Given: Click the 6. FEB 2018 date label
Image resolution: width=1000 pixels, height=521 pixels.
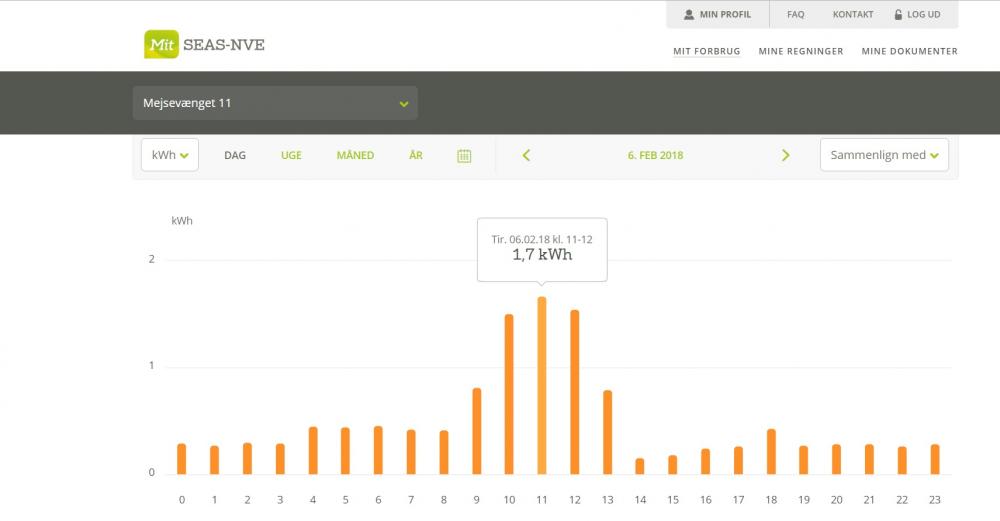Looking at the screenshot, I should (x=655, y=155).
